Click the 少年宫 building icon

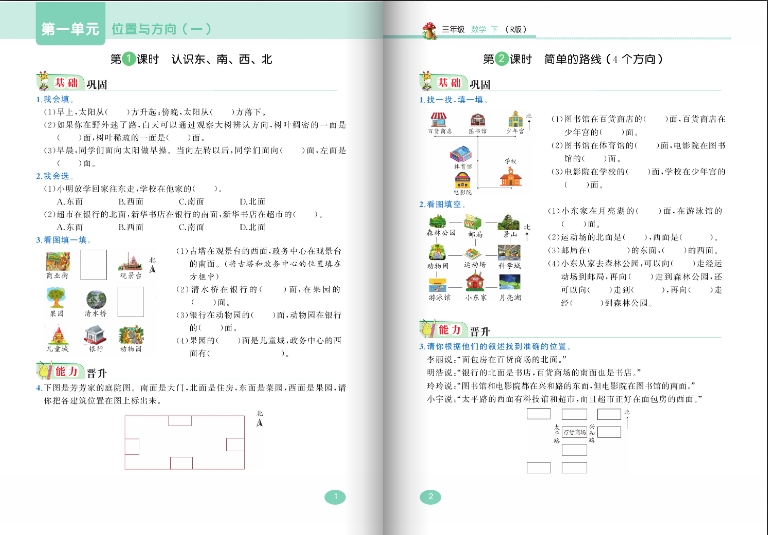(514, 119)
